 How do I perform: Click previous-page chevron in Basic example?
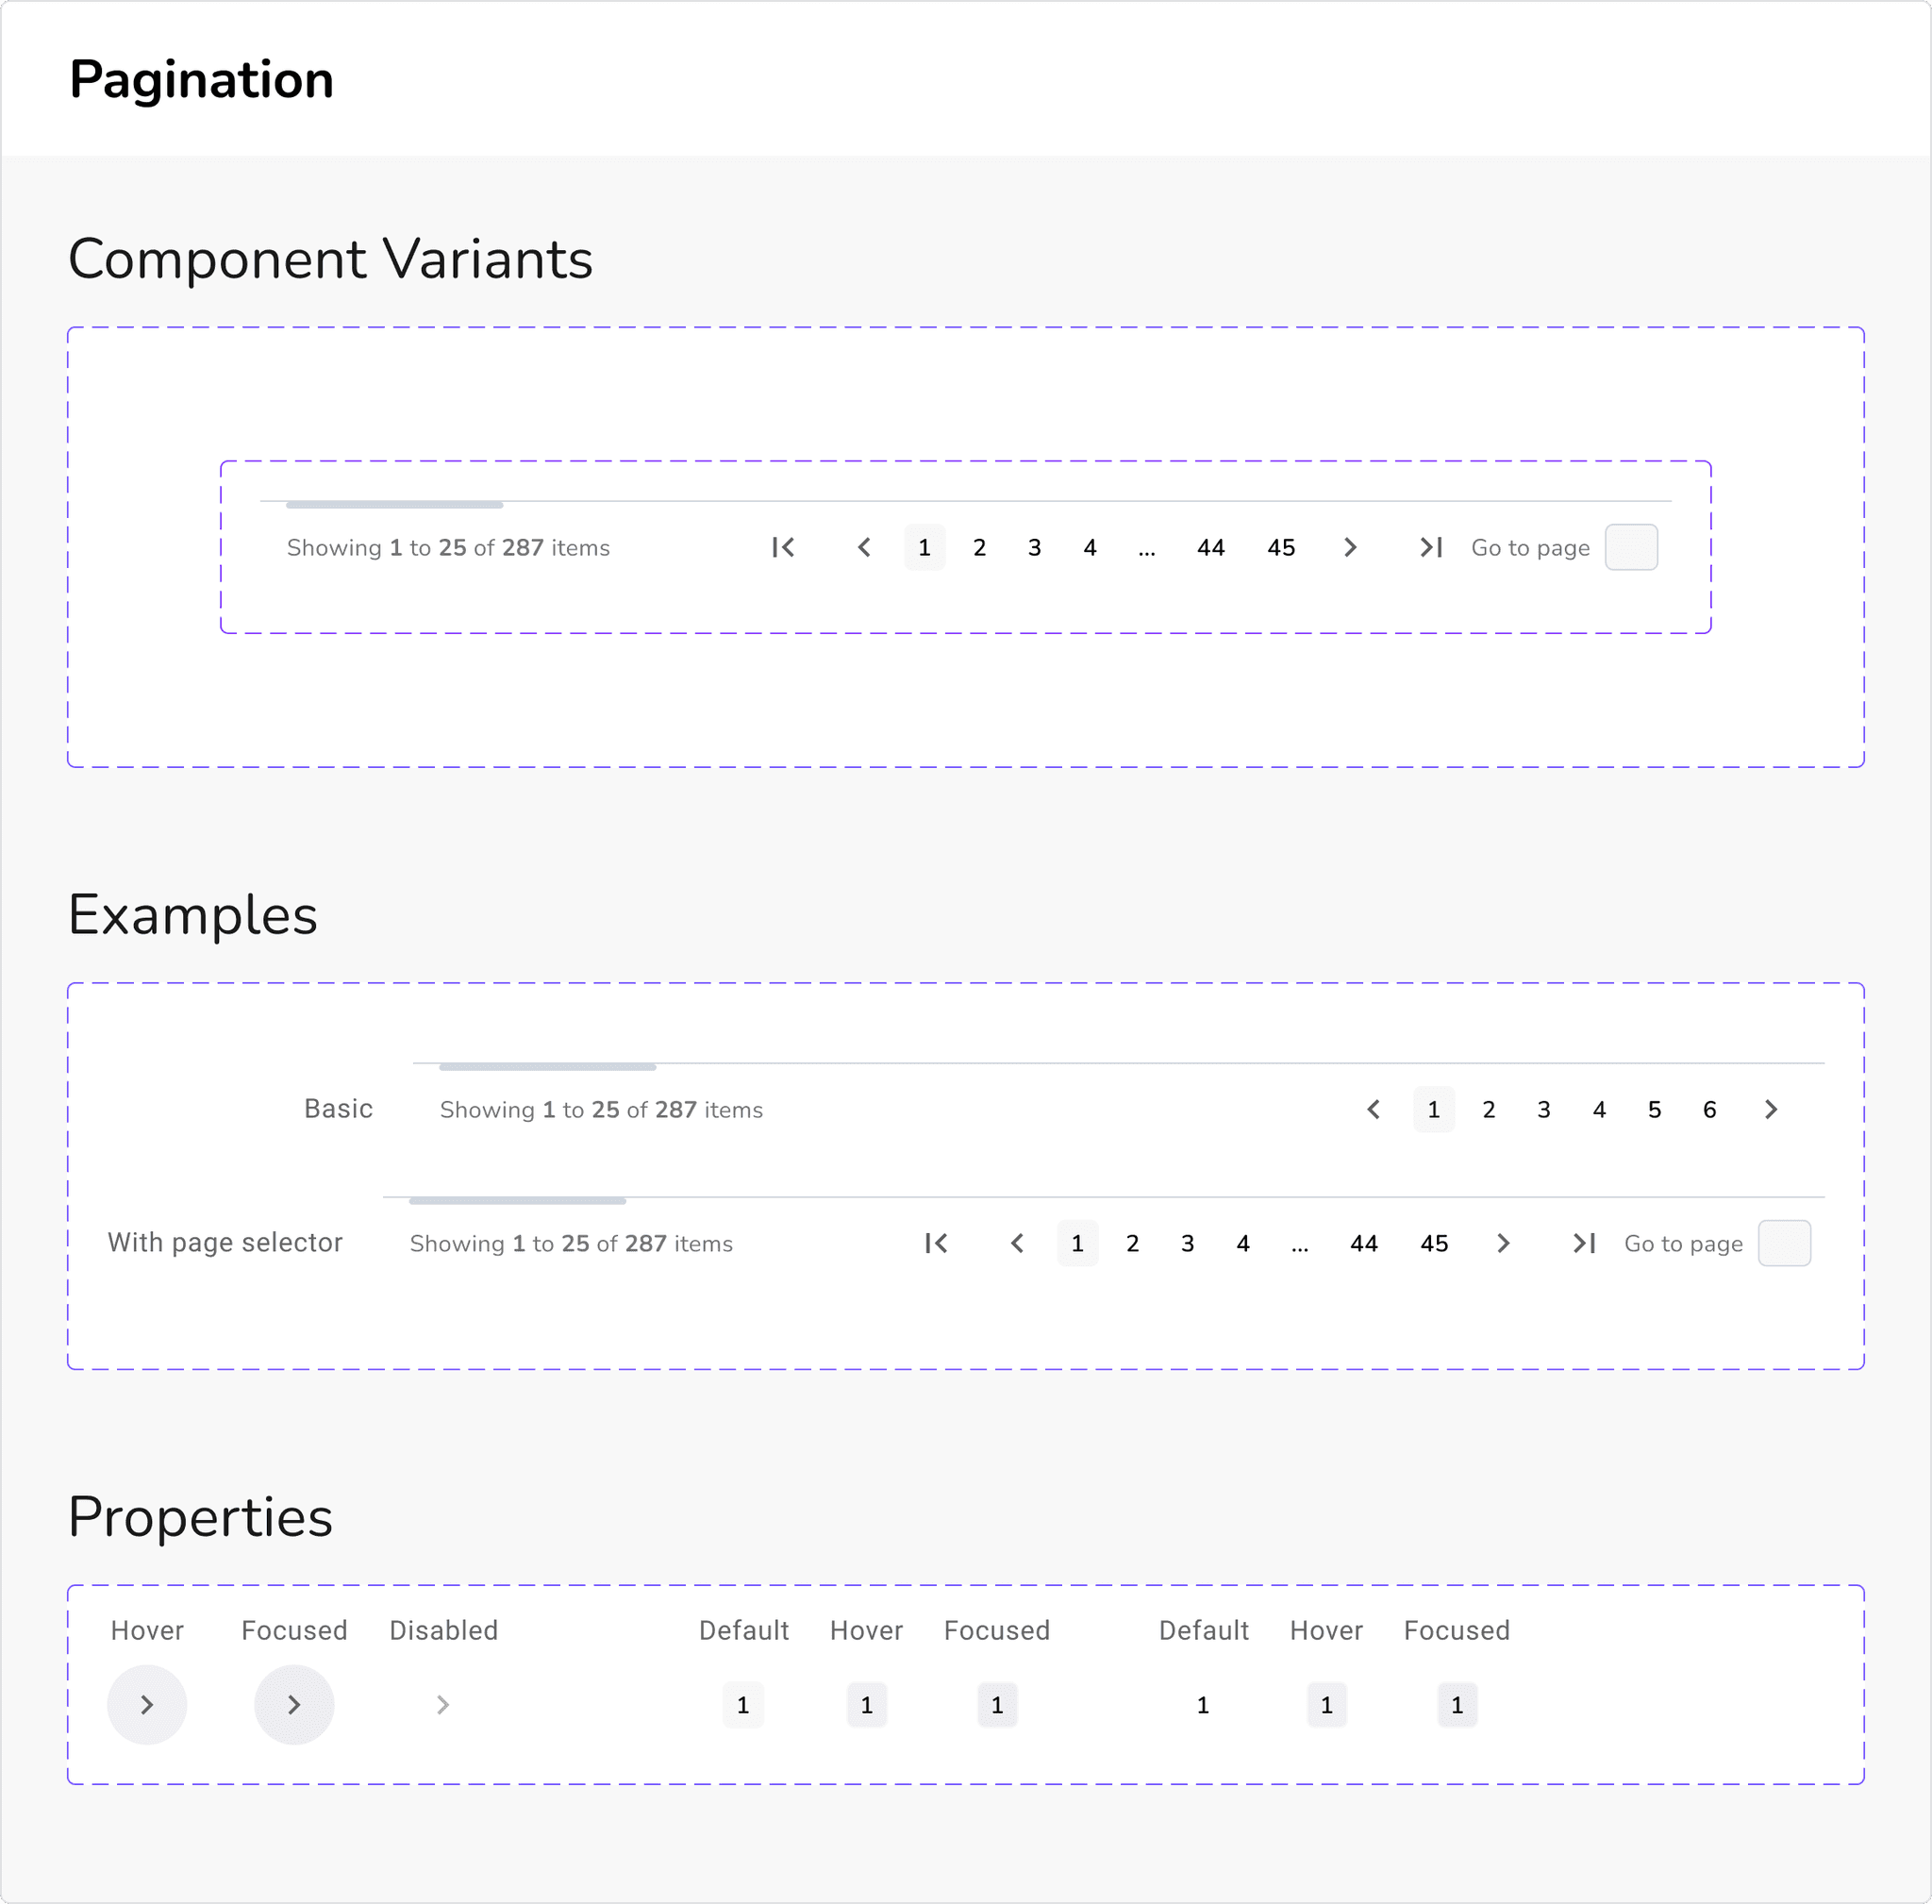[1374, 1109]
